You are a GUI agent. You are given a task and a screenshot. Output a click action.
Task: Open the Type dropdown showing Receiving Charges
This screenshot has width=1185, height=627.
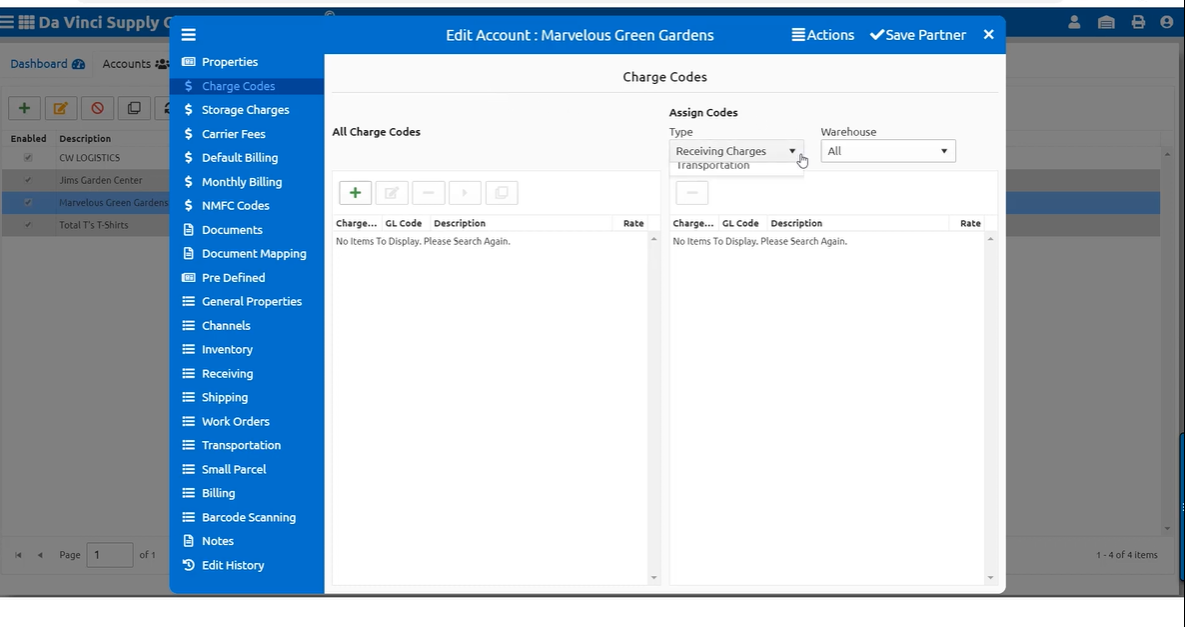[735, 151]
